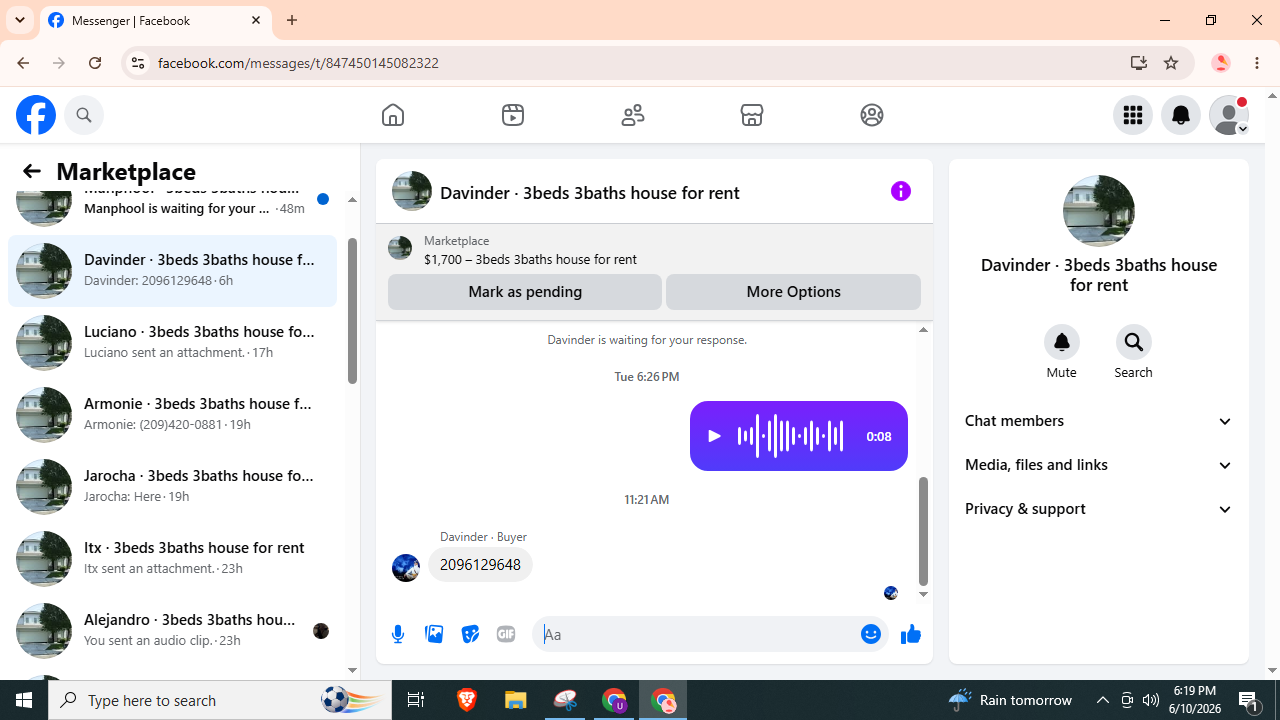Viewport: 1280px width, 720px height.
Task: Choose a GIF
Action: coord(506,634)
